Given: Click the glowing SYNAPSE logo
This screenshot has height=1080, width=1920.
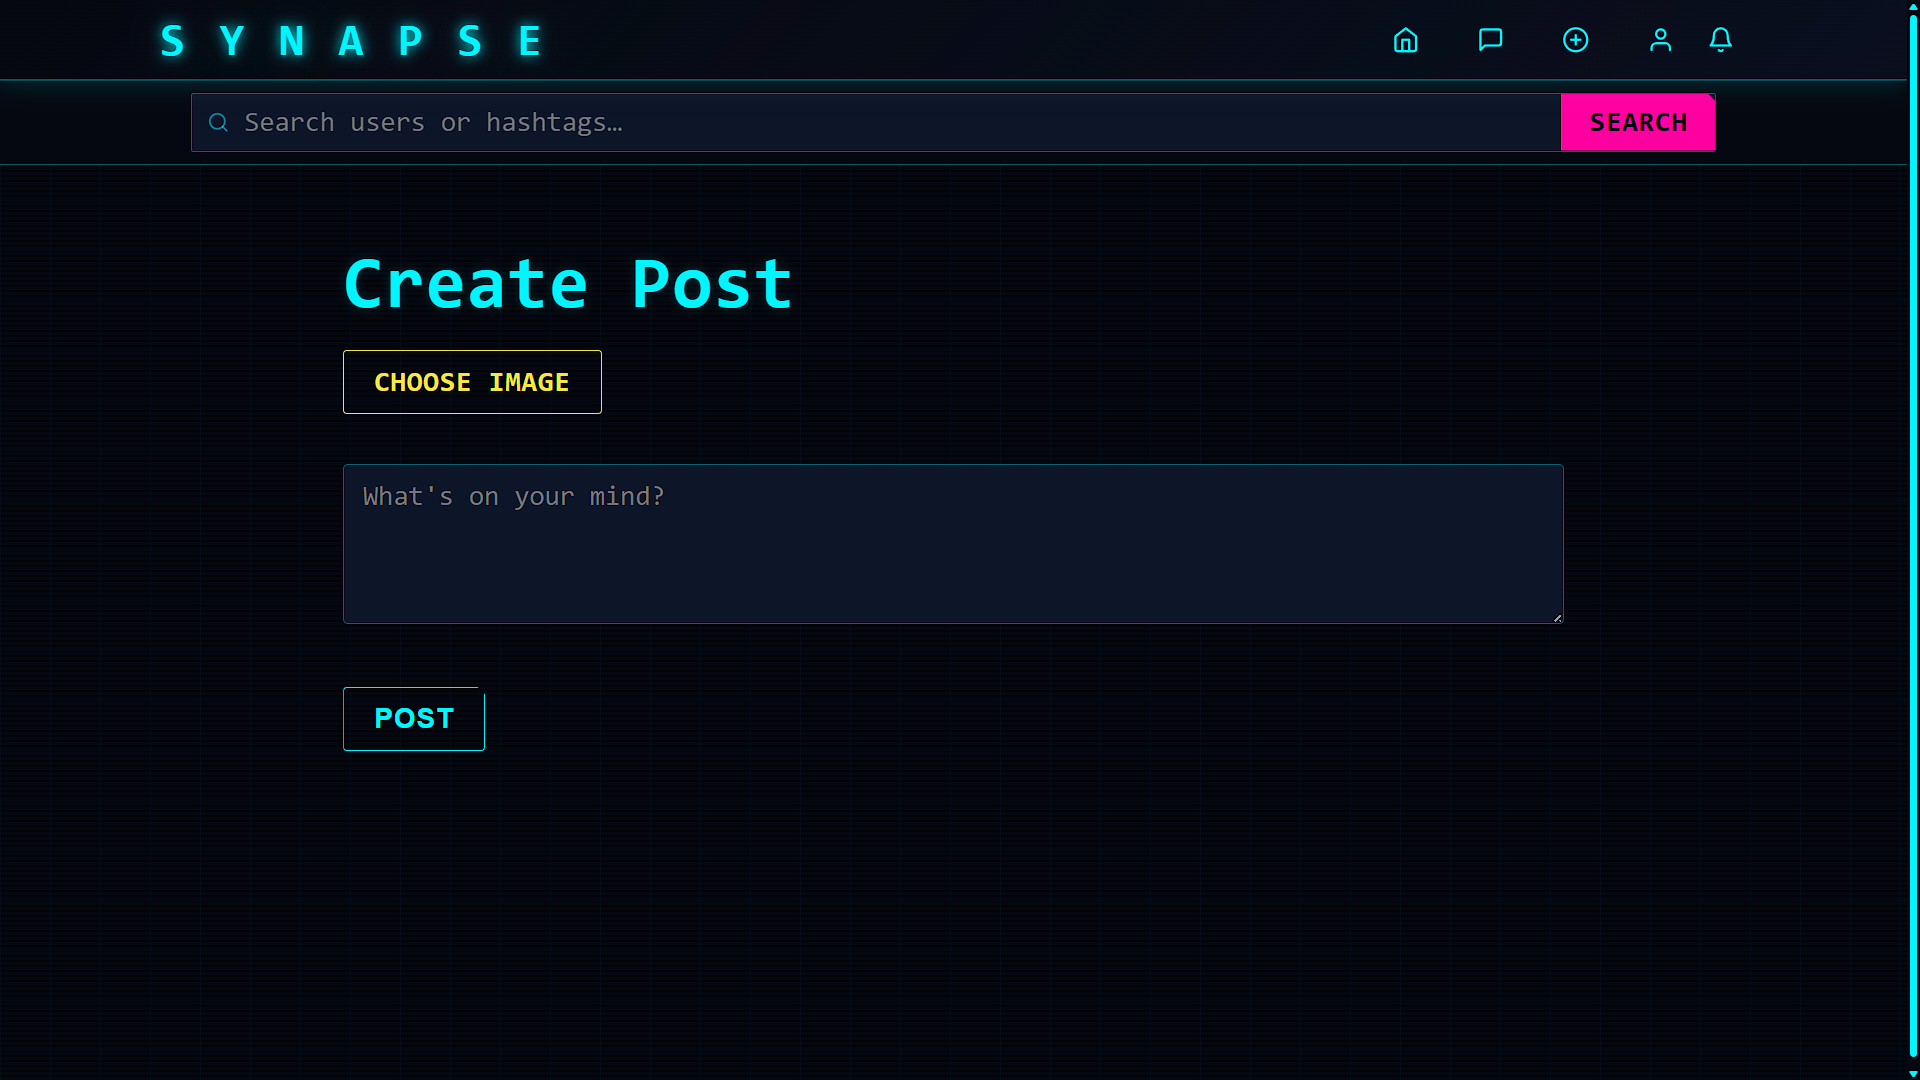Looking at the screenshot, I should 352,40.
